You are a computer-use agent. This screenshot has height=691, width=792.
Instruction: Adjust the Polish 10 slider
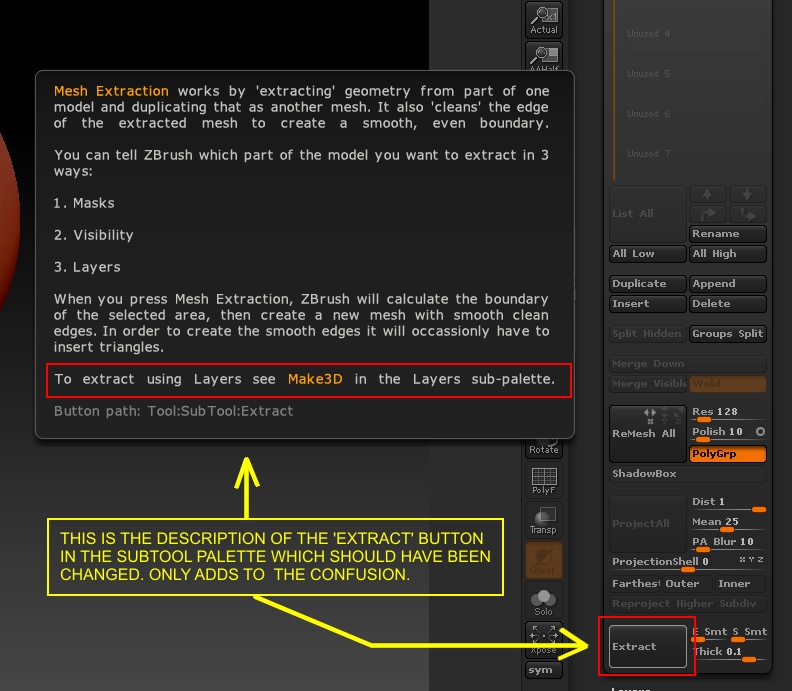coord(722,433)
